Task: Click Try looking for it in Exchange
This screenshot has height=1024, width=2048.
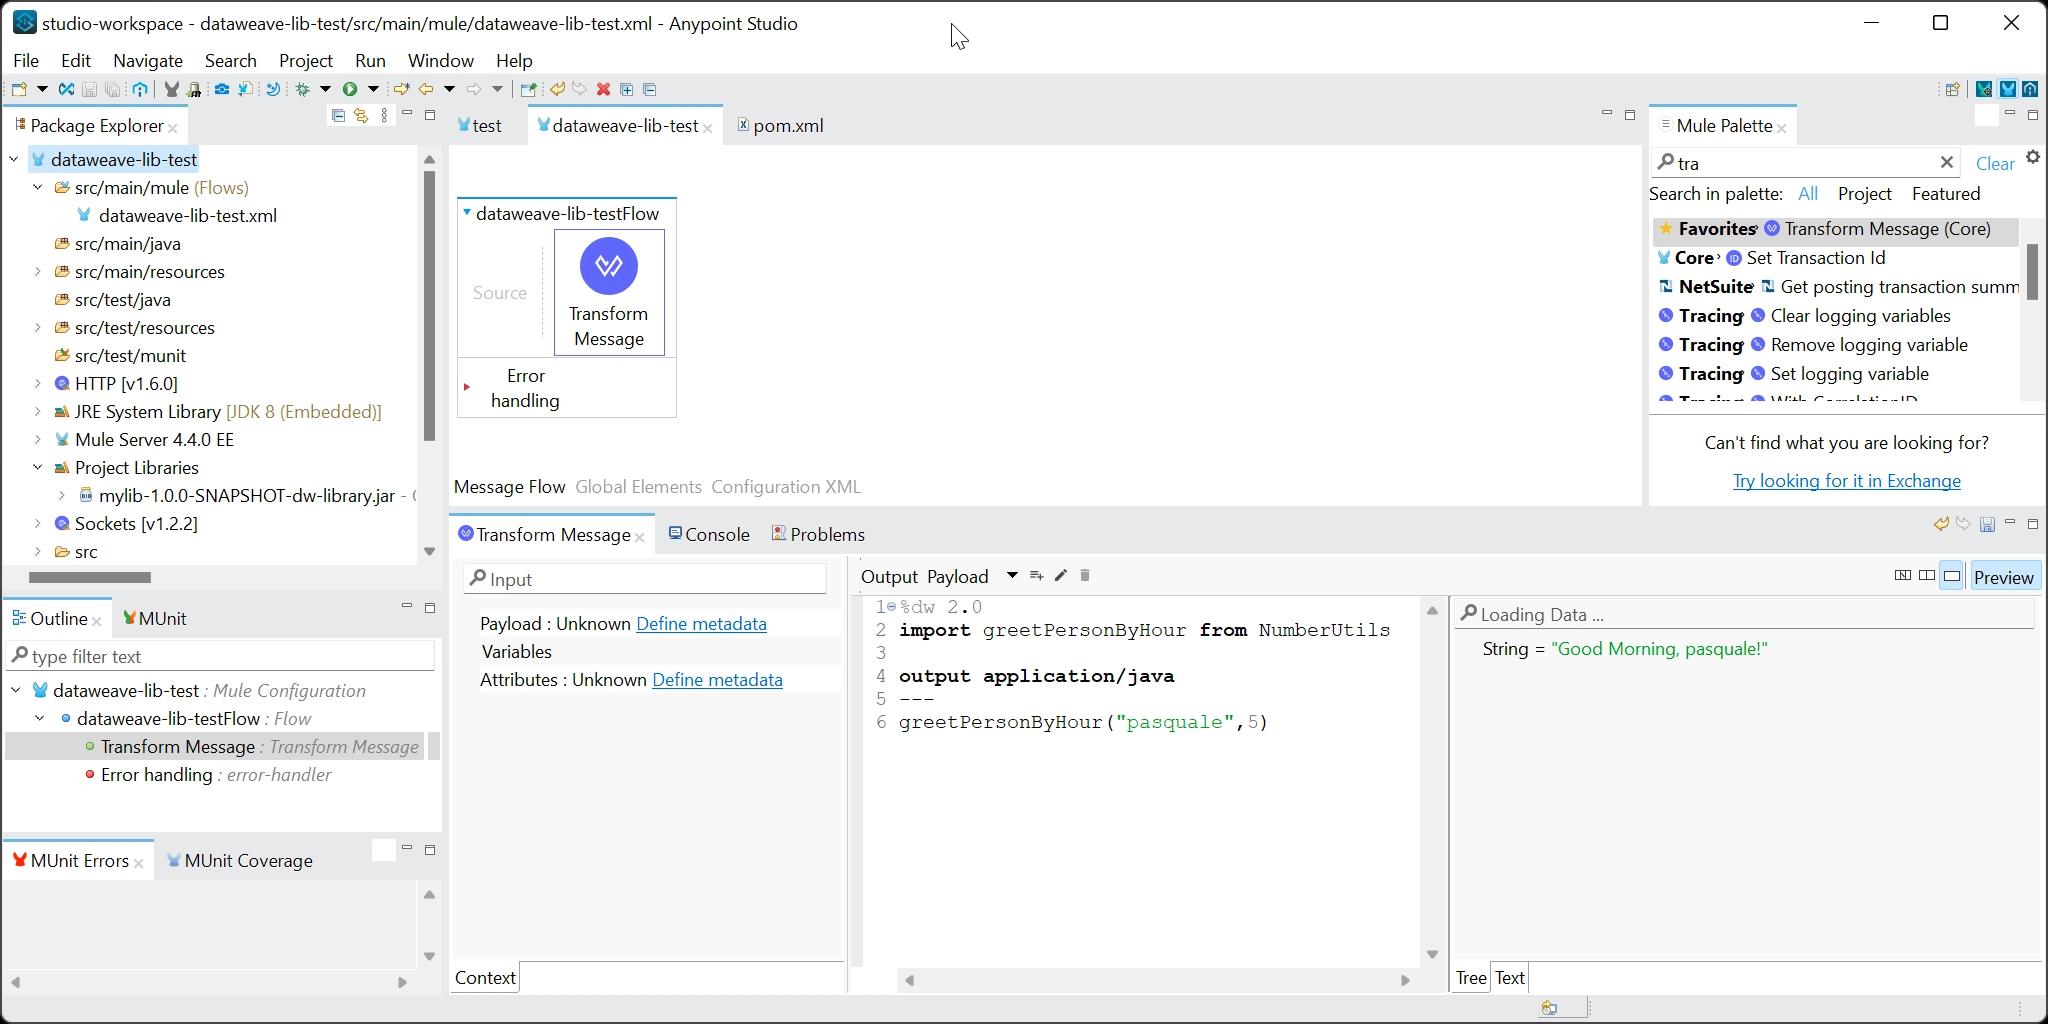Action: click(1846, 481)
